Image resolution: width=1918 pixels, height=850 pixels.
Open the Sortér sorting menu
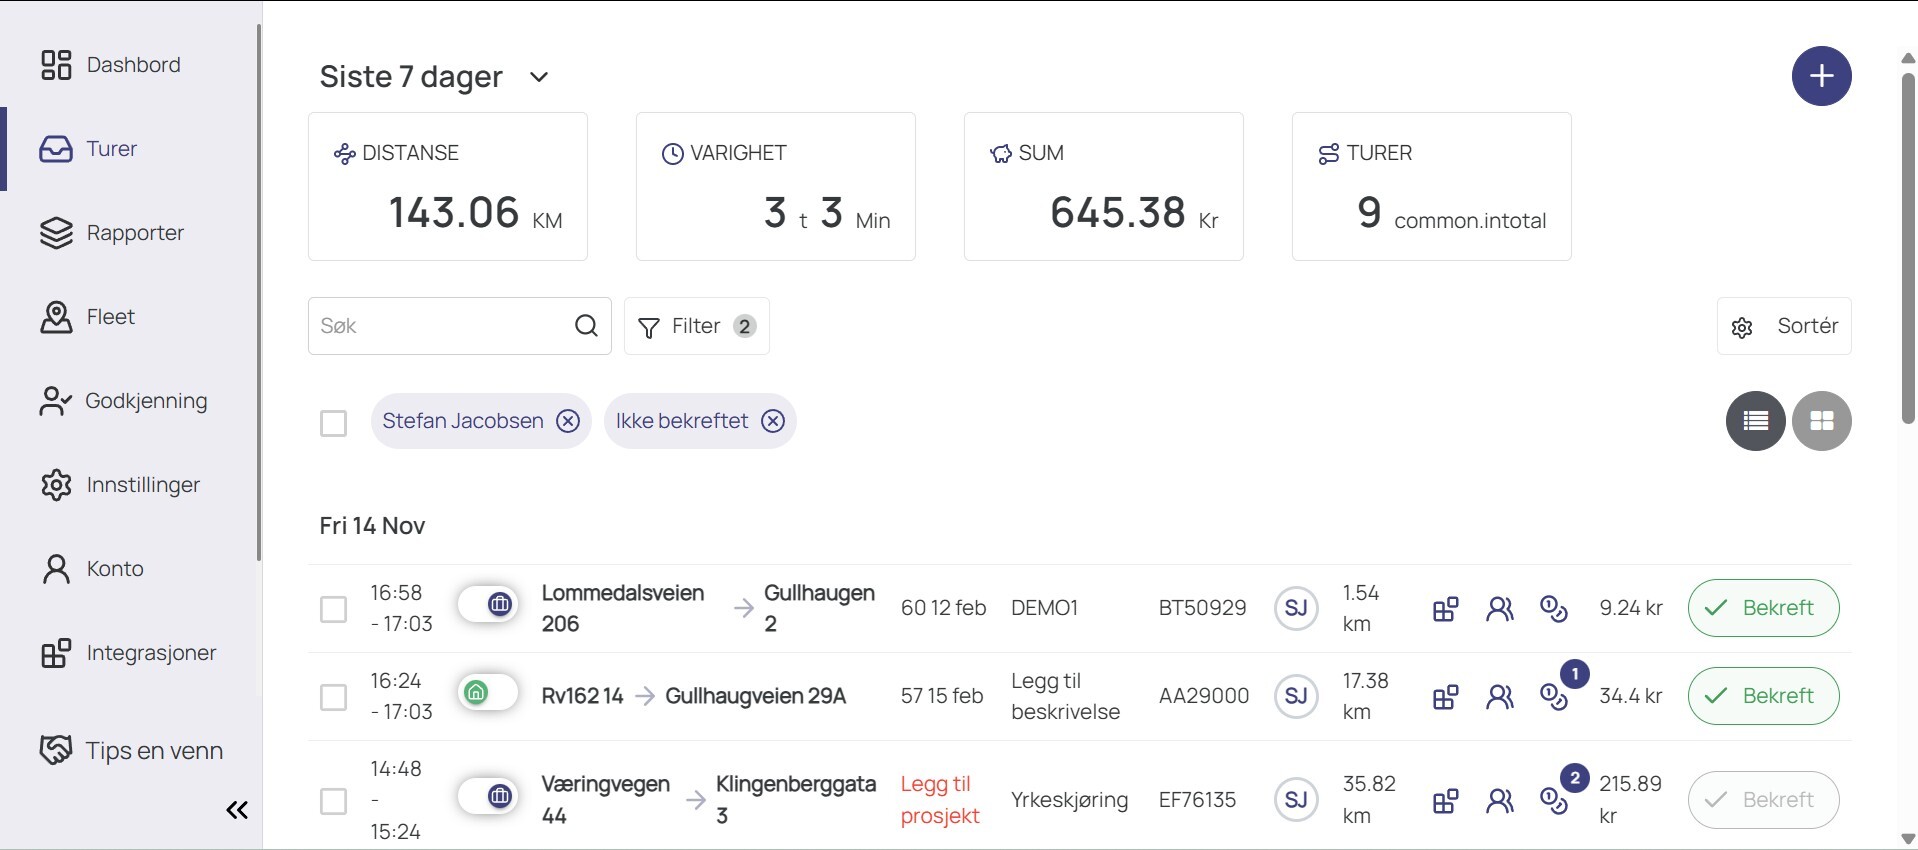click(1784, 326)
